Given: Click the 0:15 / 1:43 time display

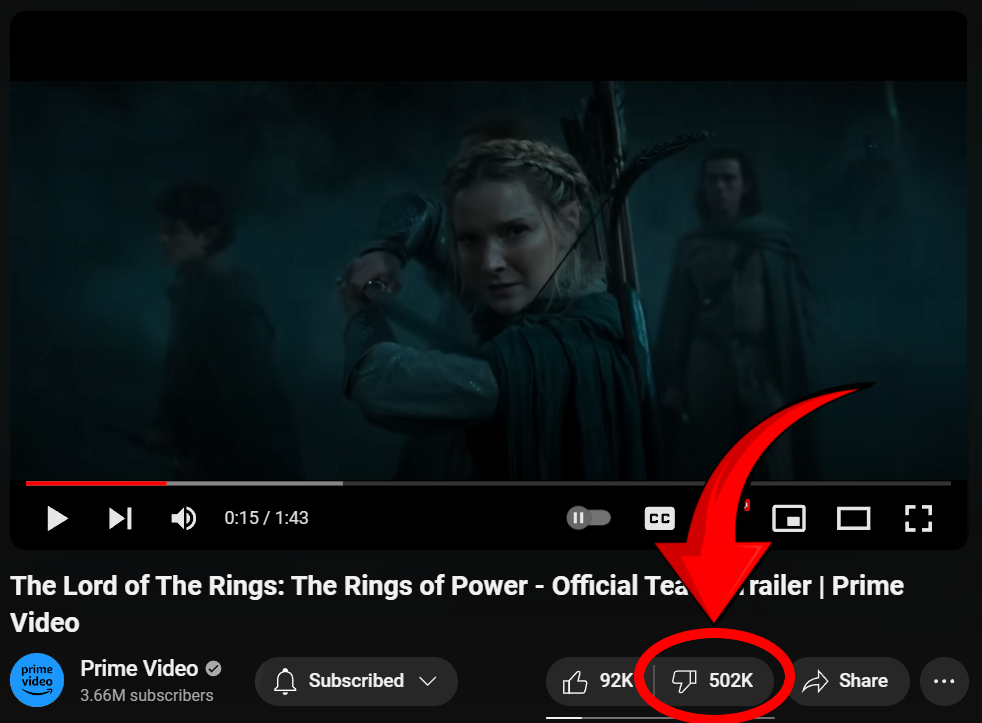Looking at the screenshot, I should pos(266,518).
